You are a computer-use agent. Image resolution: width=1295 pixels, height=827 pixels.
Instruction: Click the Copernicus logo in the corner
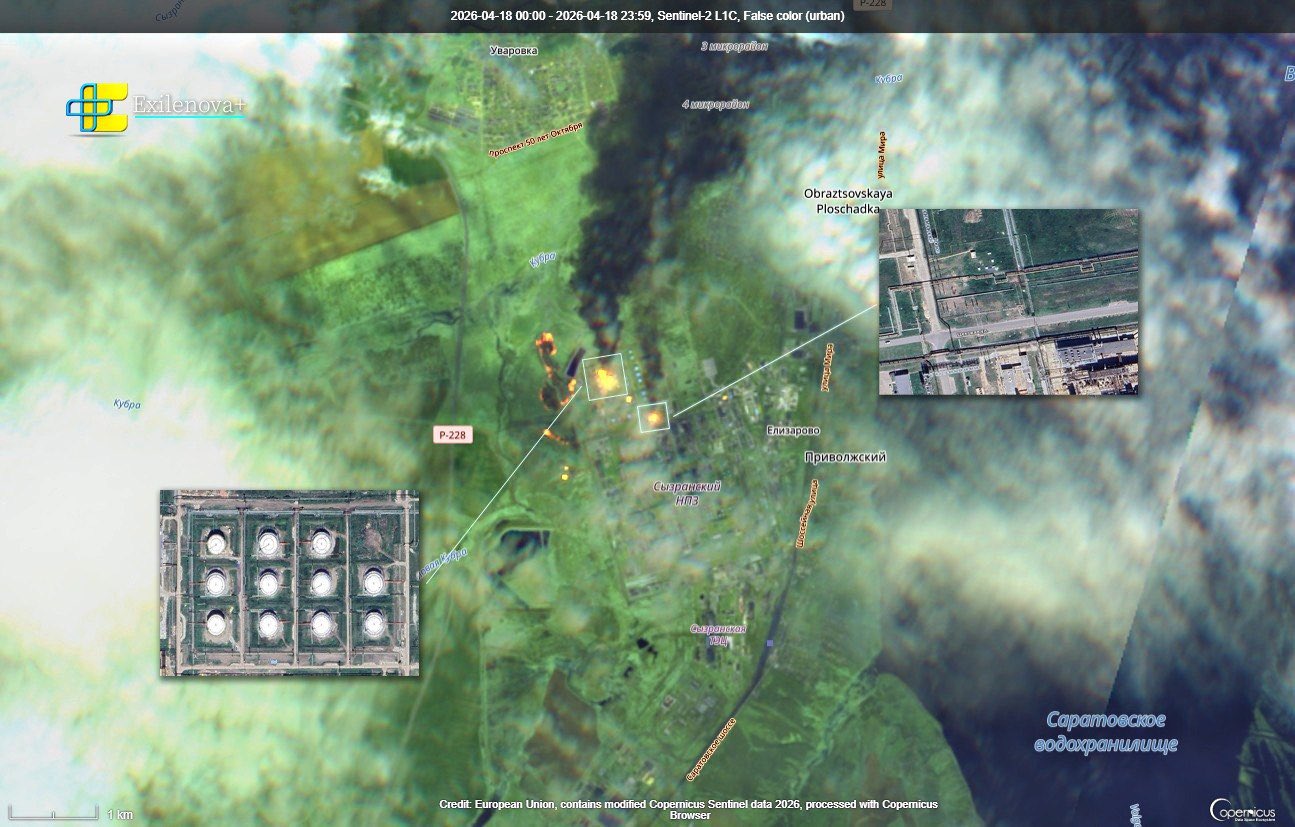[x=1242, y=809]
